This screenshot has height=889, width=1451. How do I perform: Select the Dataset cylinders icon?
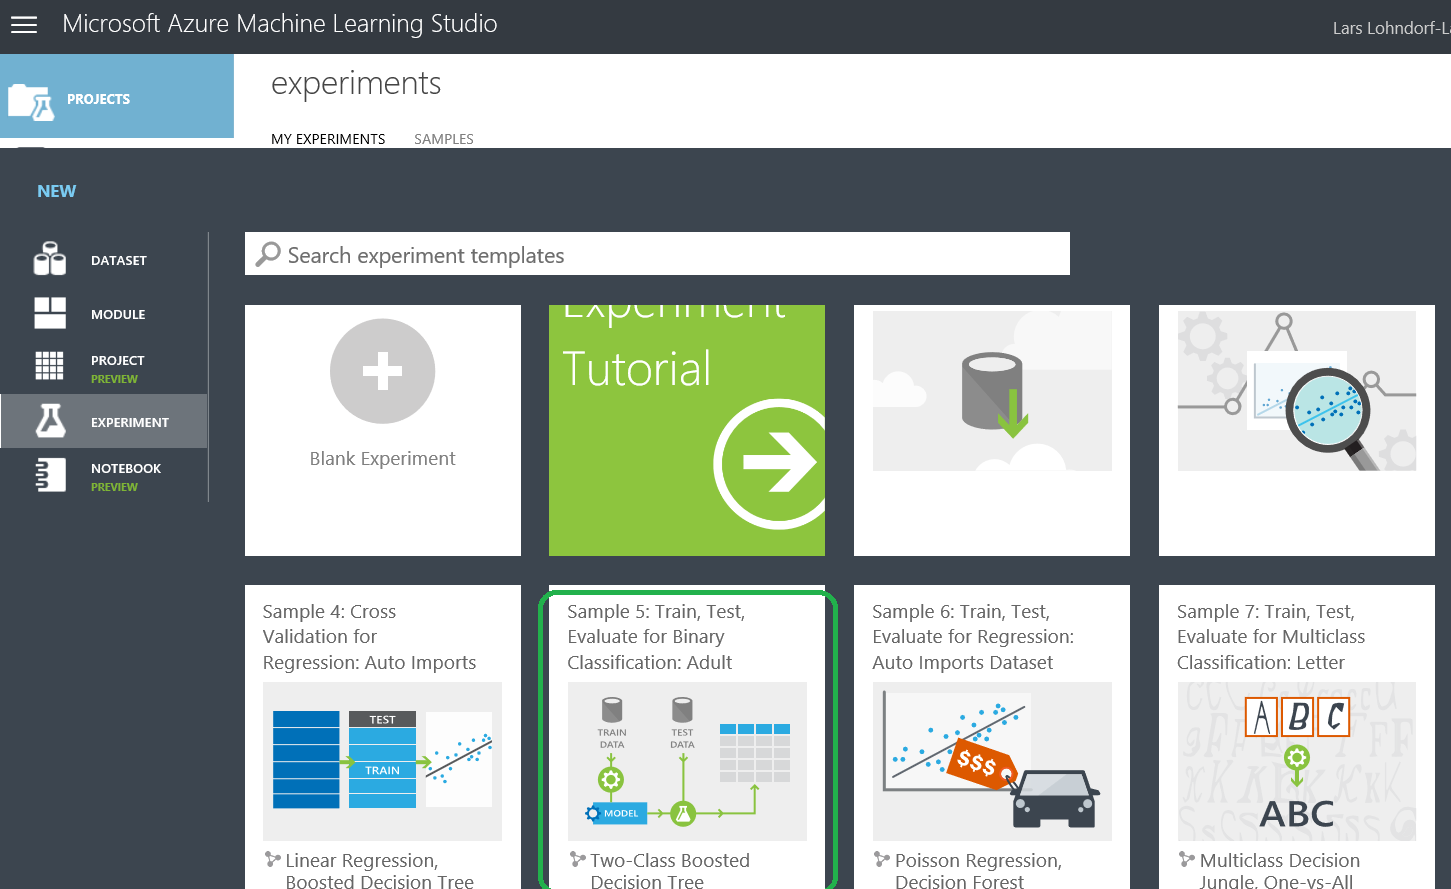coord(50,259)
